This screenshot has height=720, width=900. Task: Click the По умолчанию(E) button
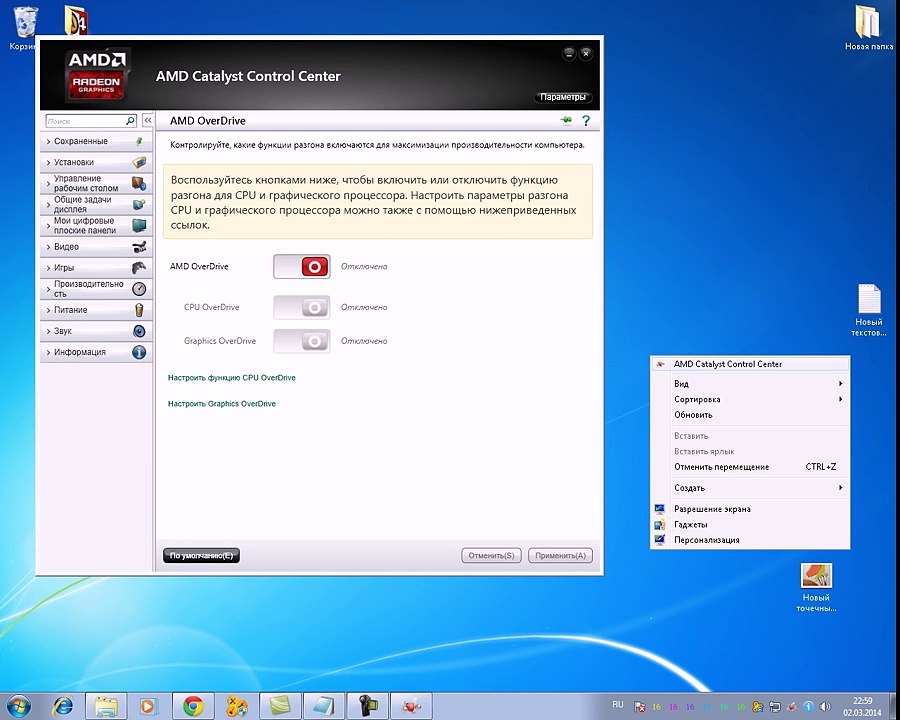(201, 555)
